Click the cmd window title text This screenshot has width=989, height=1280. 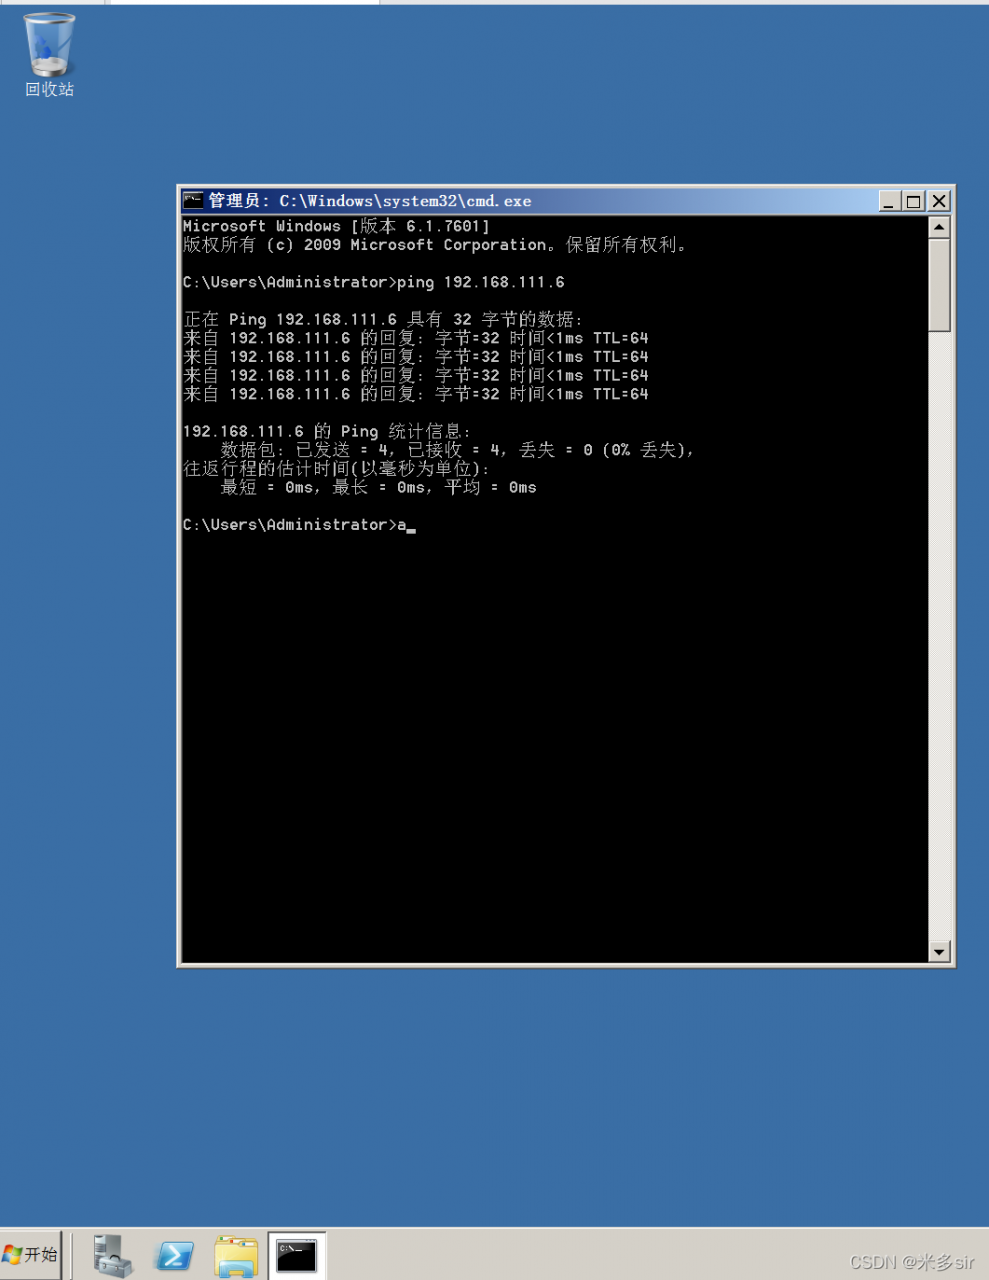[370, 201]
